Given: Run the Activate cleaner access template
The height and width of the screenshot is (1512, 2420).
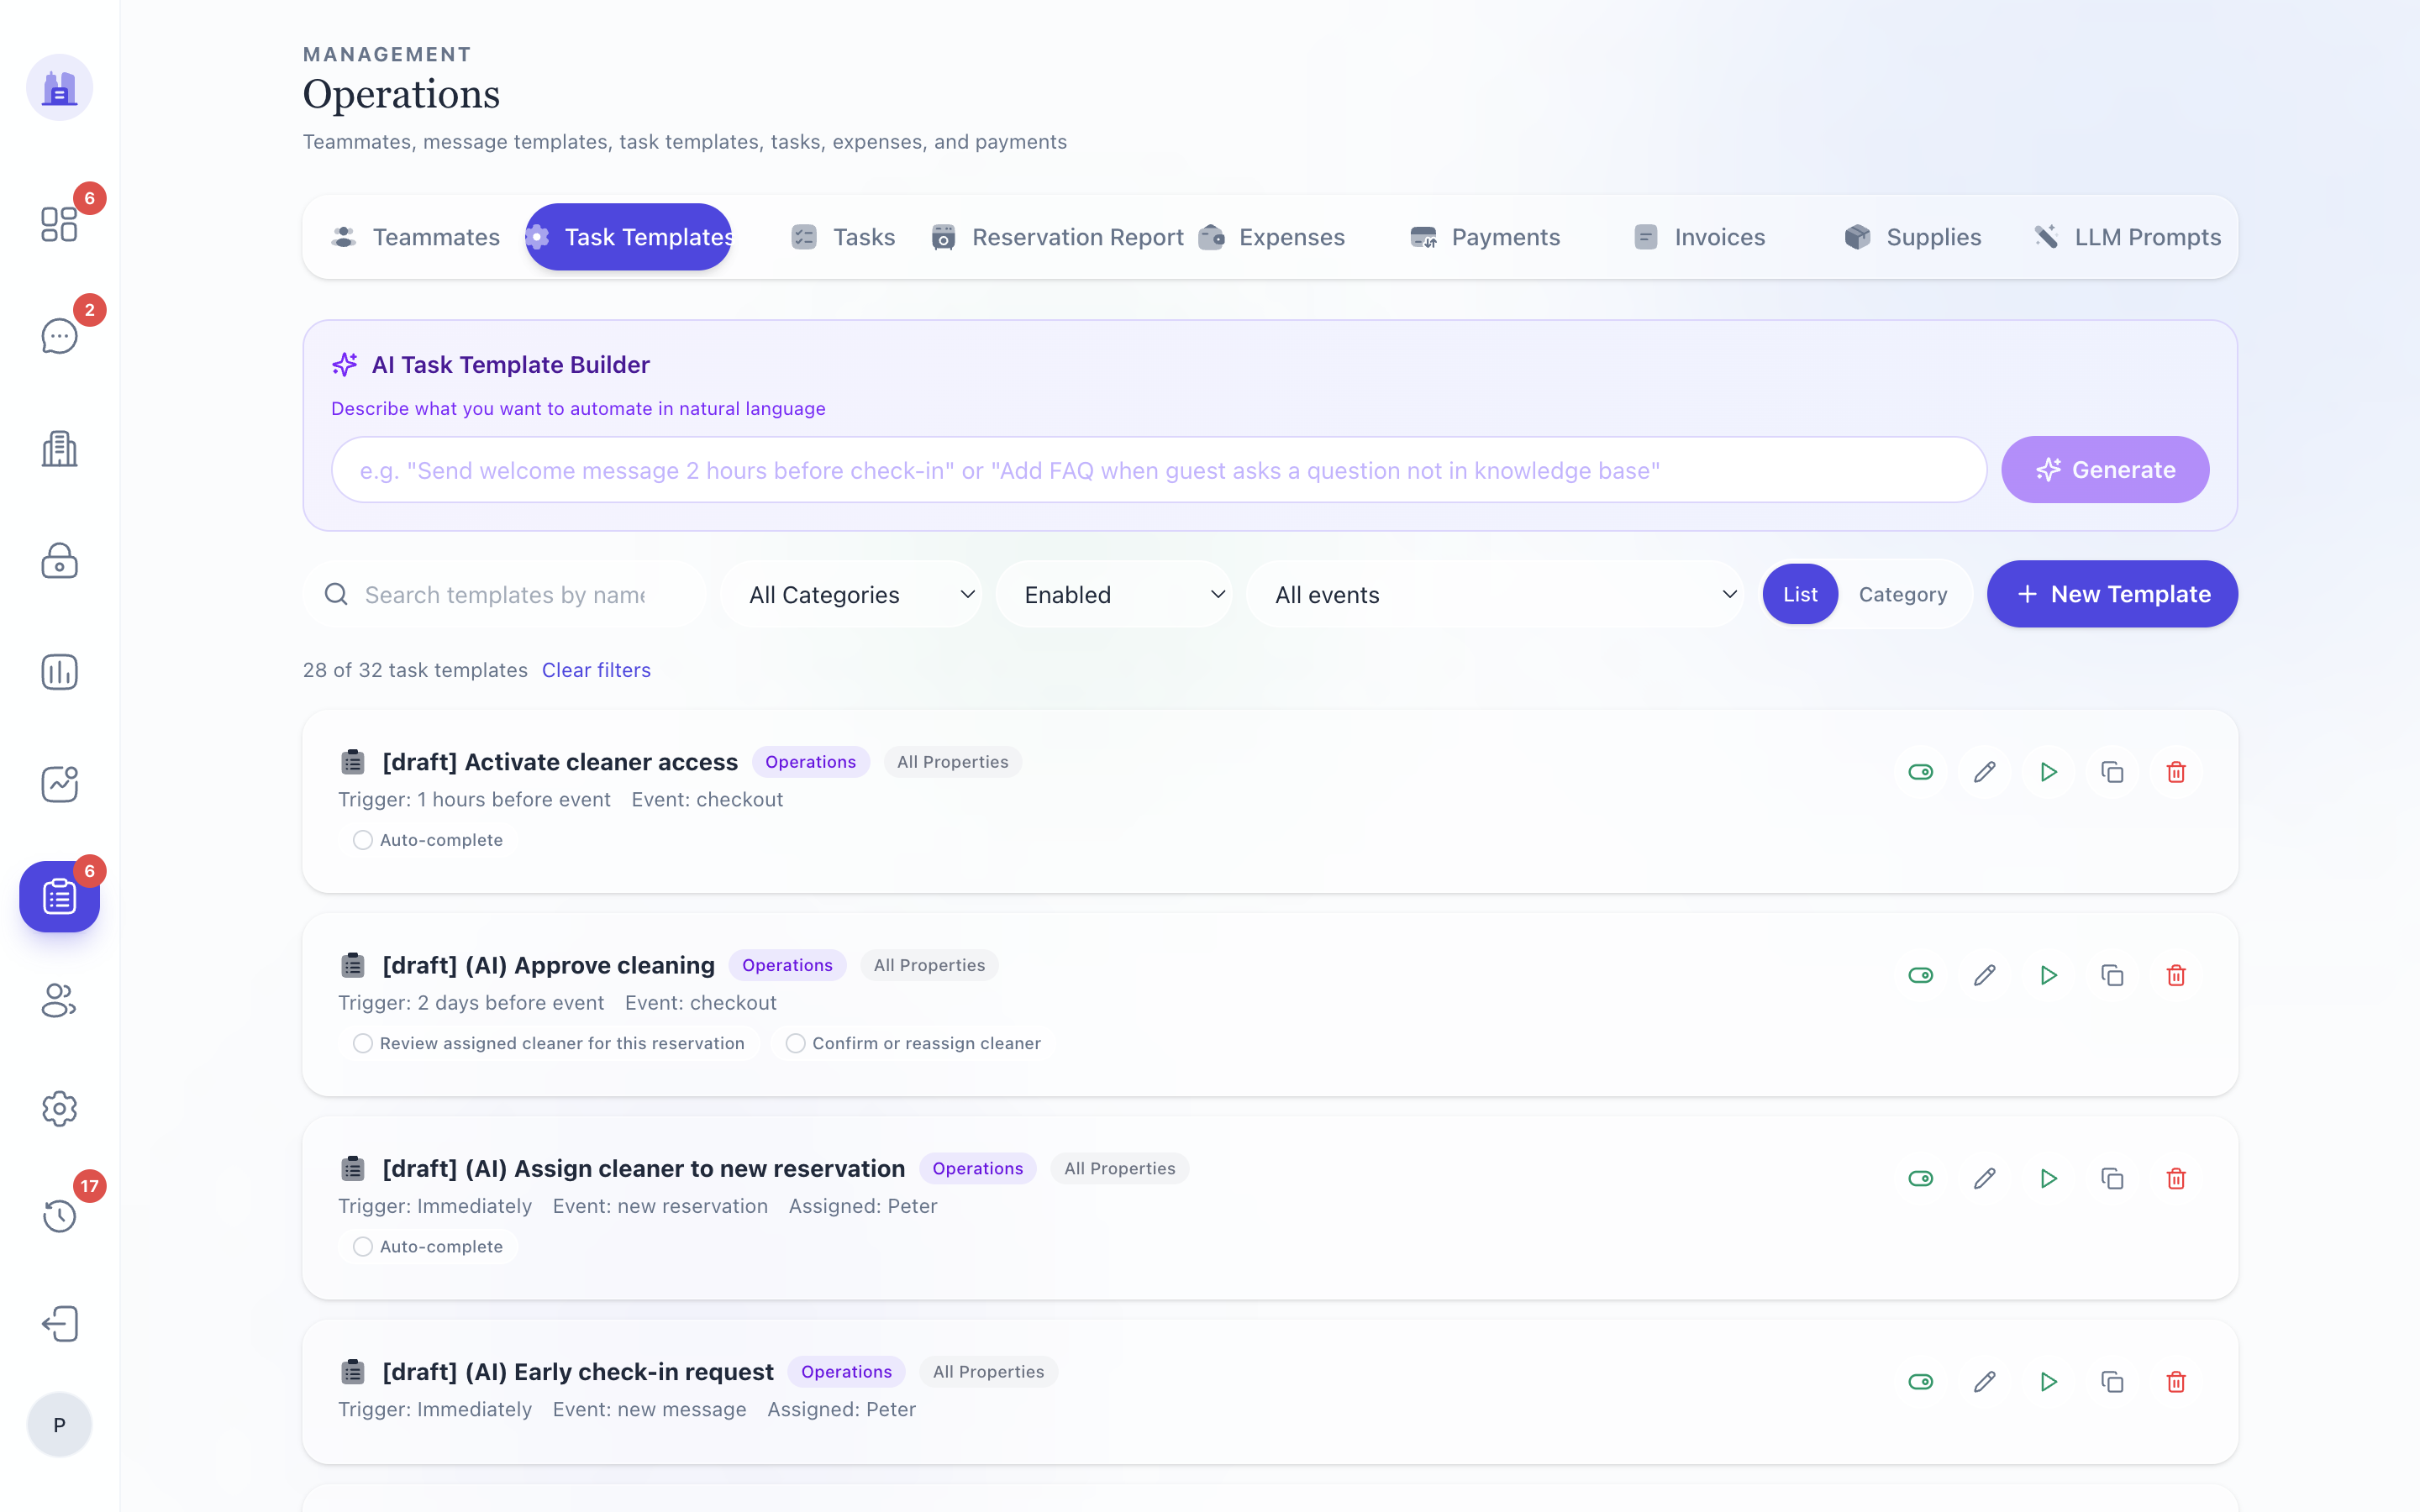Looking at the screenshot, I should [2048, 772].
